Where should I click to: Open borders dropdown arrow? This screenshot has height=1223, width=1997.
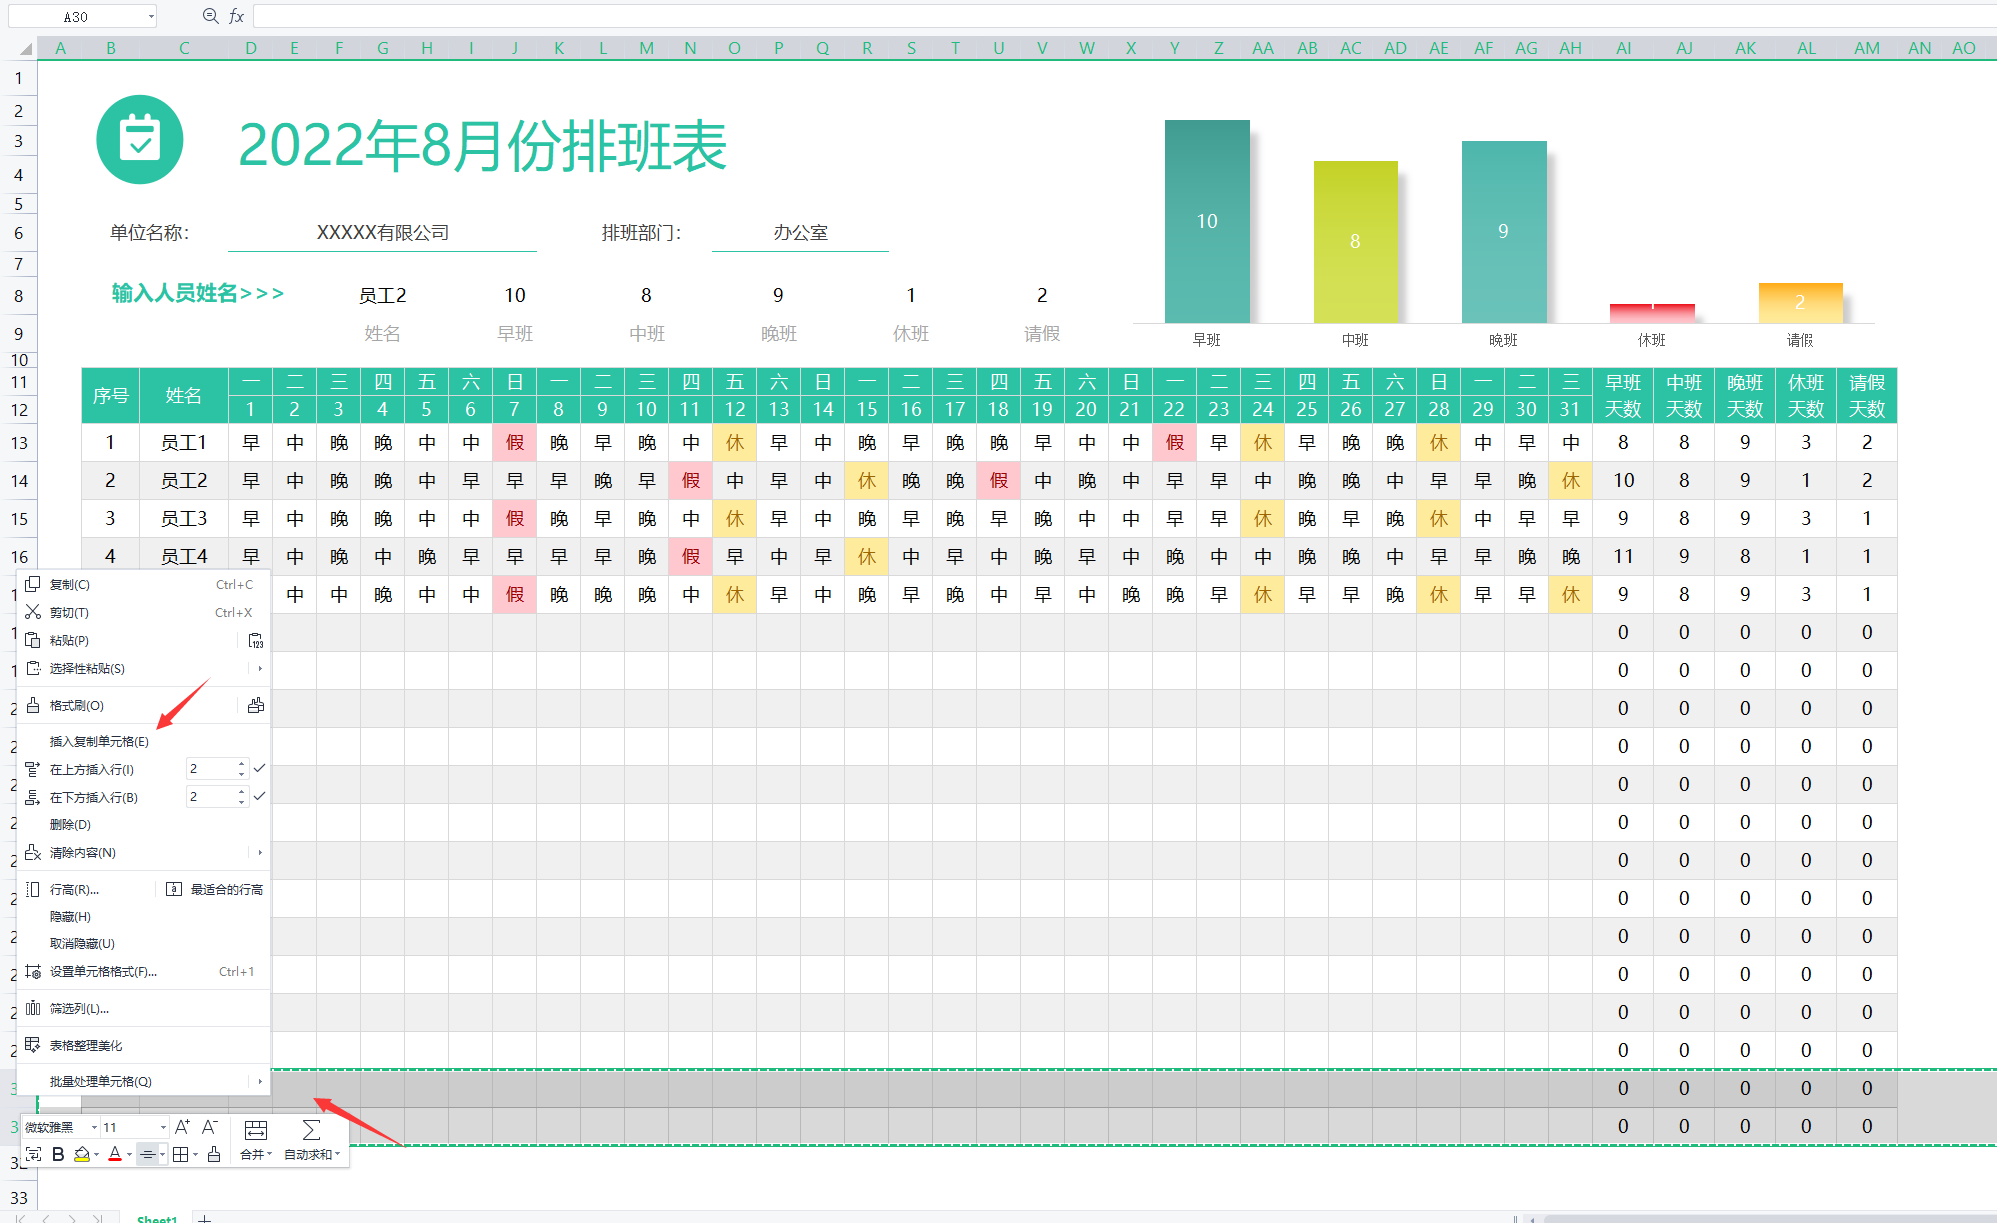(x=195, y=1156)
